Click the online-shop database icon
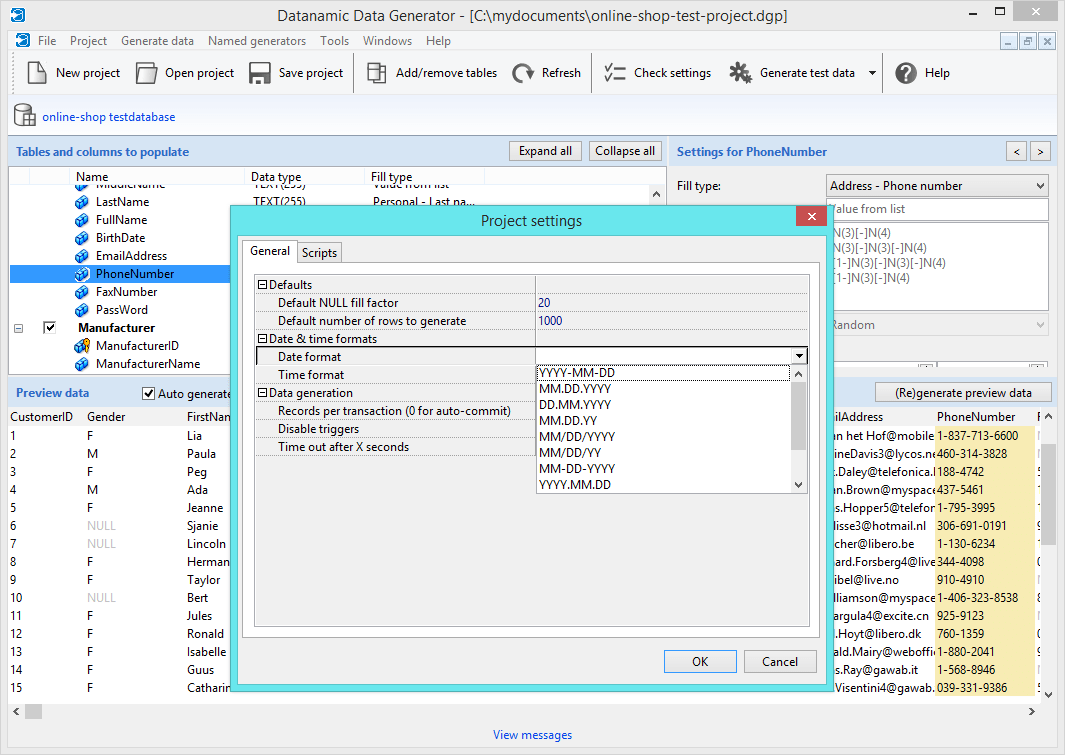The width and height of the screenshot is (1065, 755). click(x=25, y=115)
